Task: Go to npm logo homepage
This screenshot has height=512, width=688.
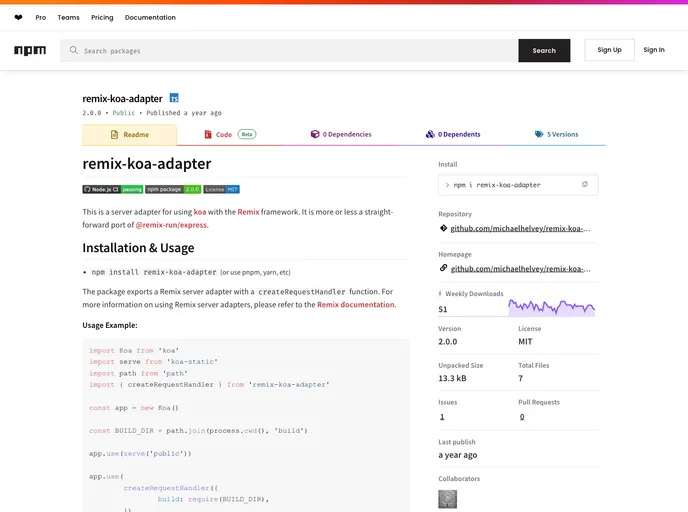Action: [x=30, y=50]
